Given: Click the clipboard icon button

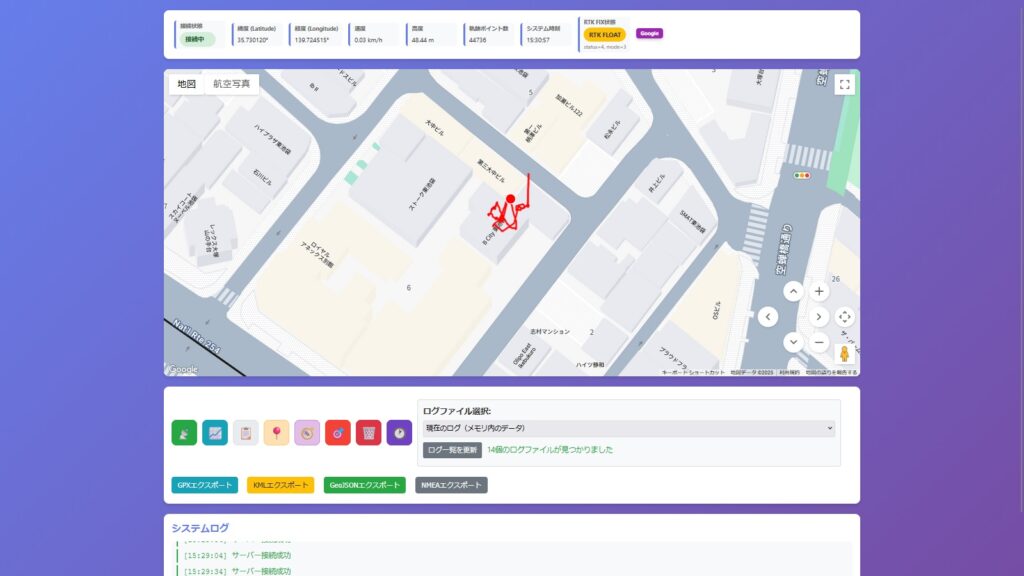Looking at the screenshot, I should 246,432.
